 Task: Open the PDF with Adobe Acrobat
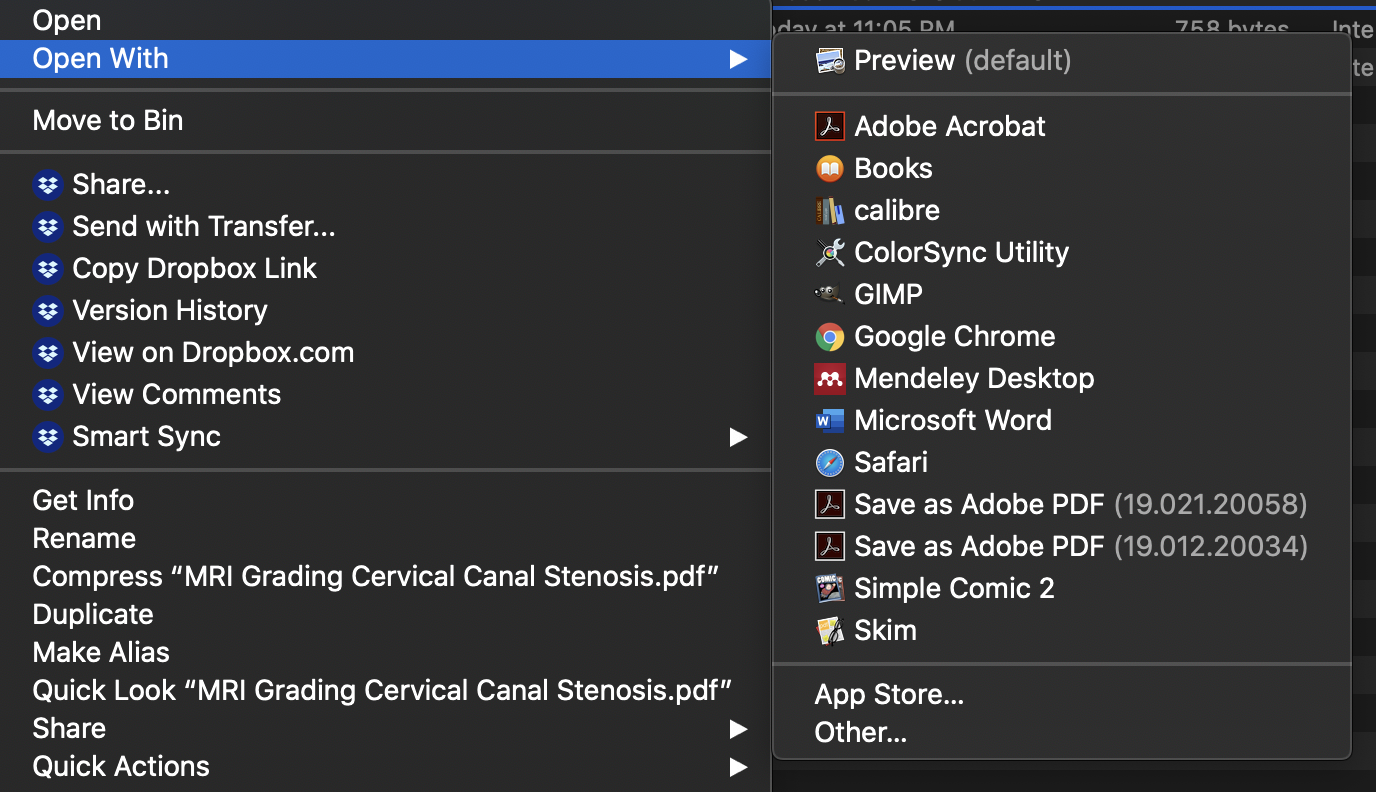pyautogui.click(x=949, y=126)
